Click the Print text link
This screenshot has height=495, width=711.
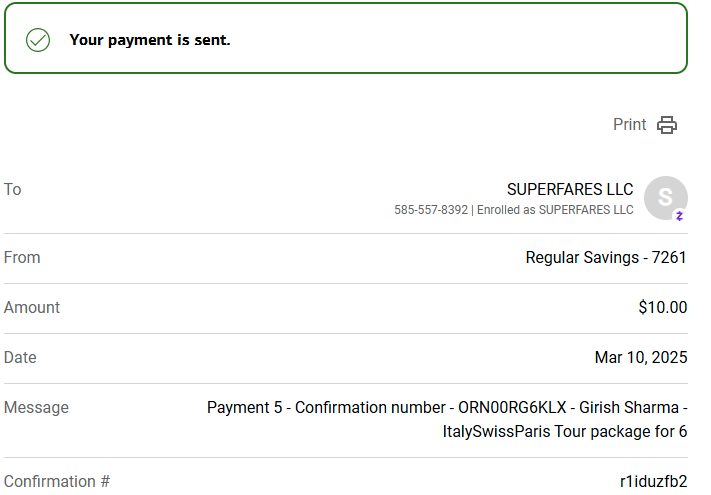629,124
